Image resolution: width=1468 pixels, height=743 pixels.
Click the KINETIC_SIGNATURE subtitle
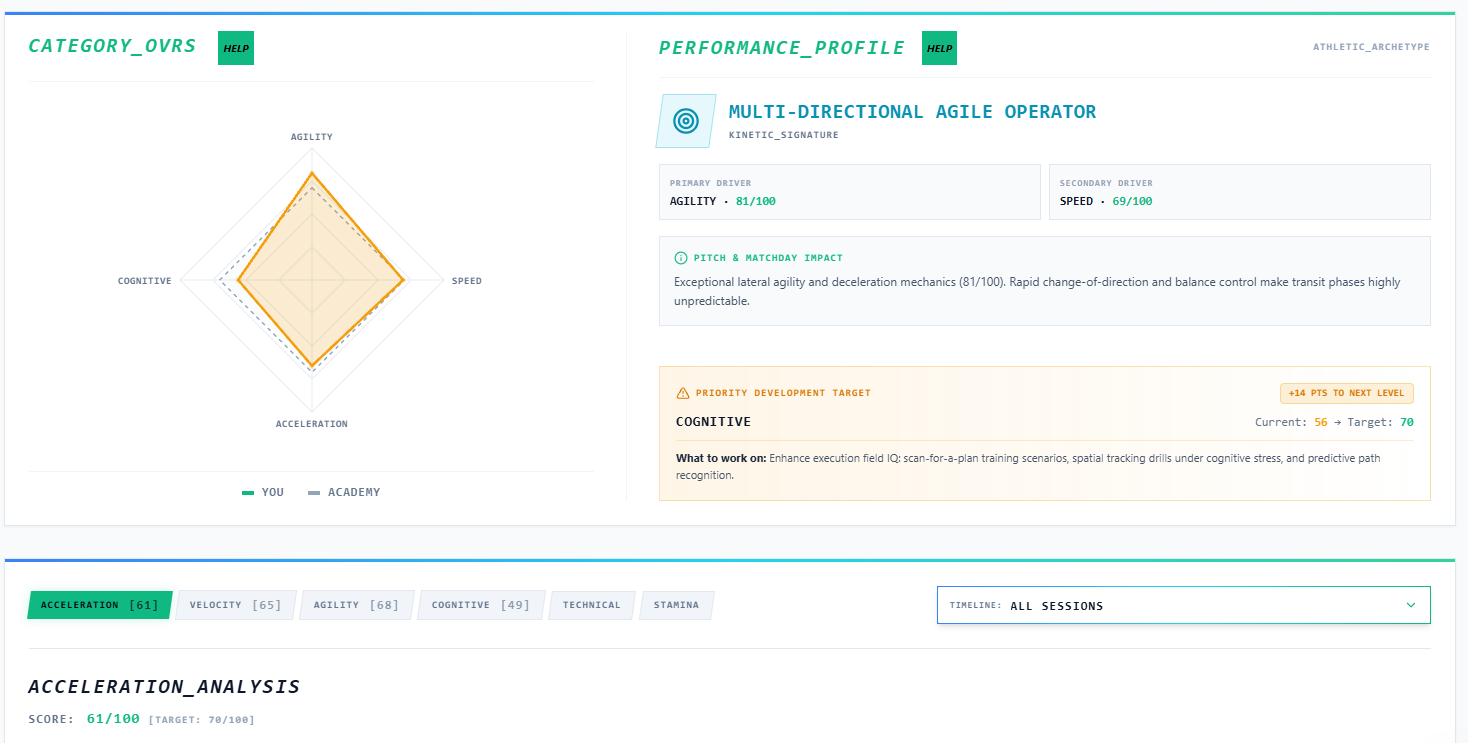coord(784,135)
